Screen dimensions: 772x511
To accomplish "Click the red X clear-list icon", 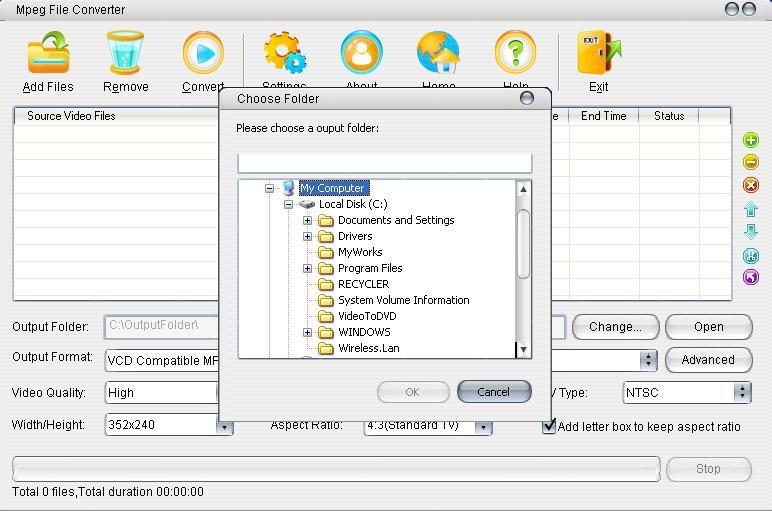I will tap(750, 185).
